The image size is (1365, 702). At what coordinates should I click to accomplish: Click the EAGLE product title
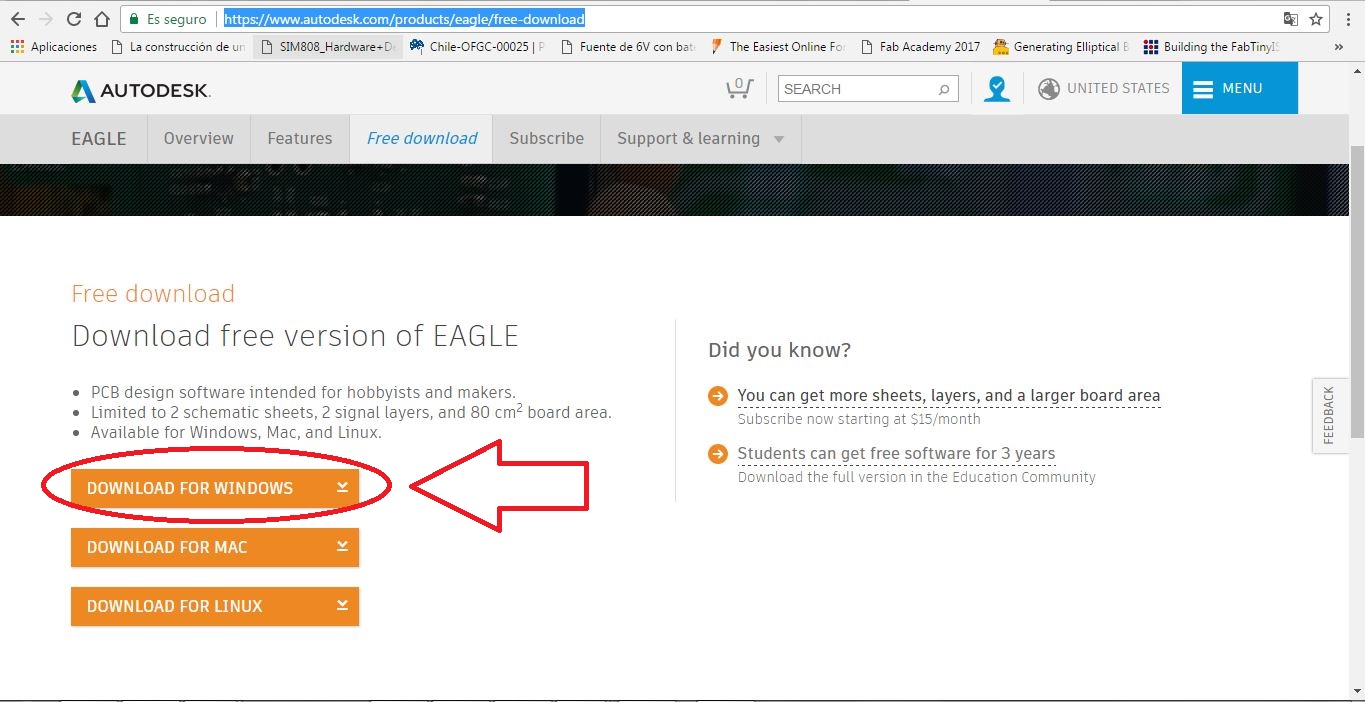point(99,139)
